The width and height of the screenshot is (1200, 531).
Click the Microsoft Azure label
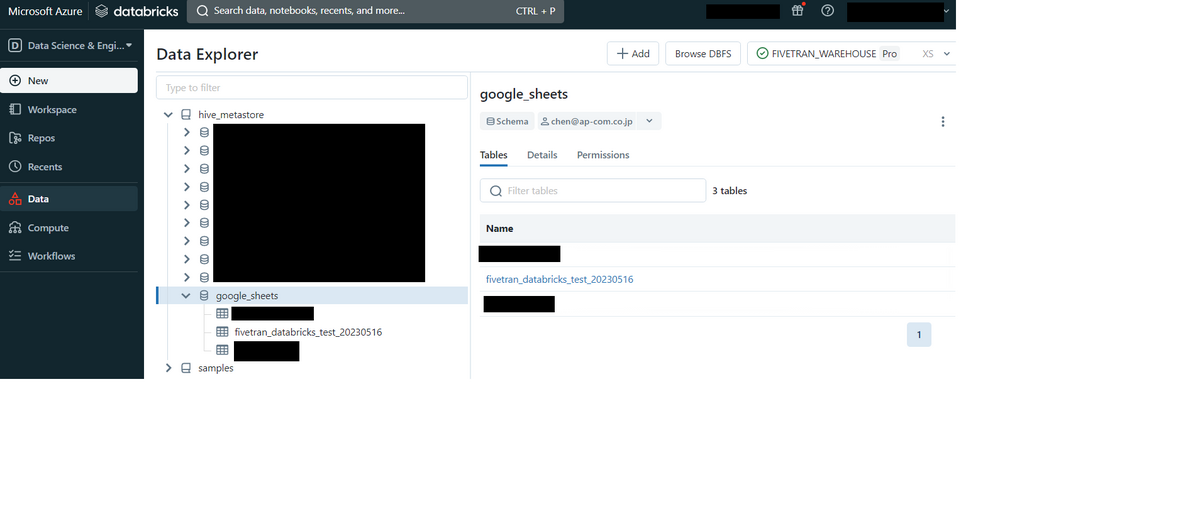[x=45, y=11]
